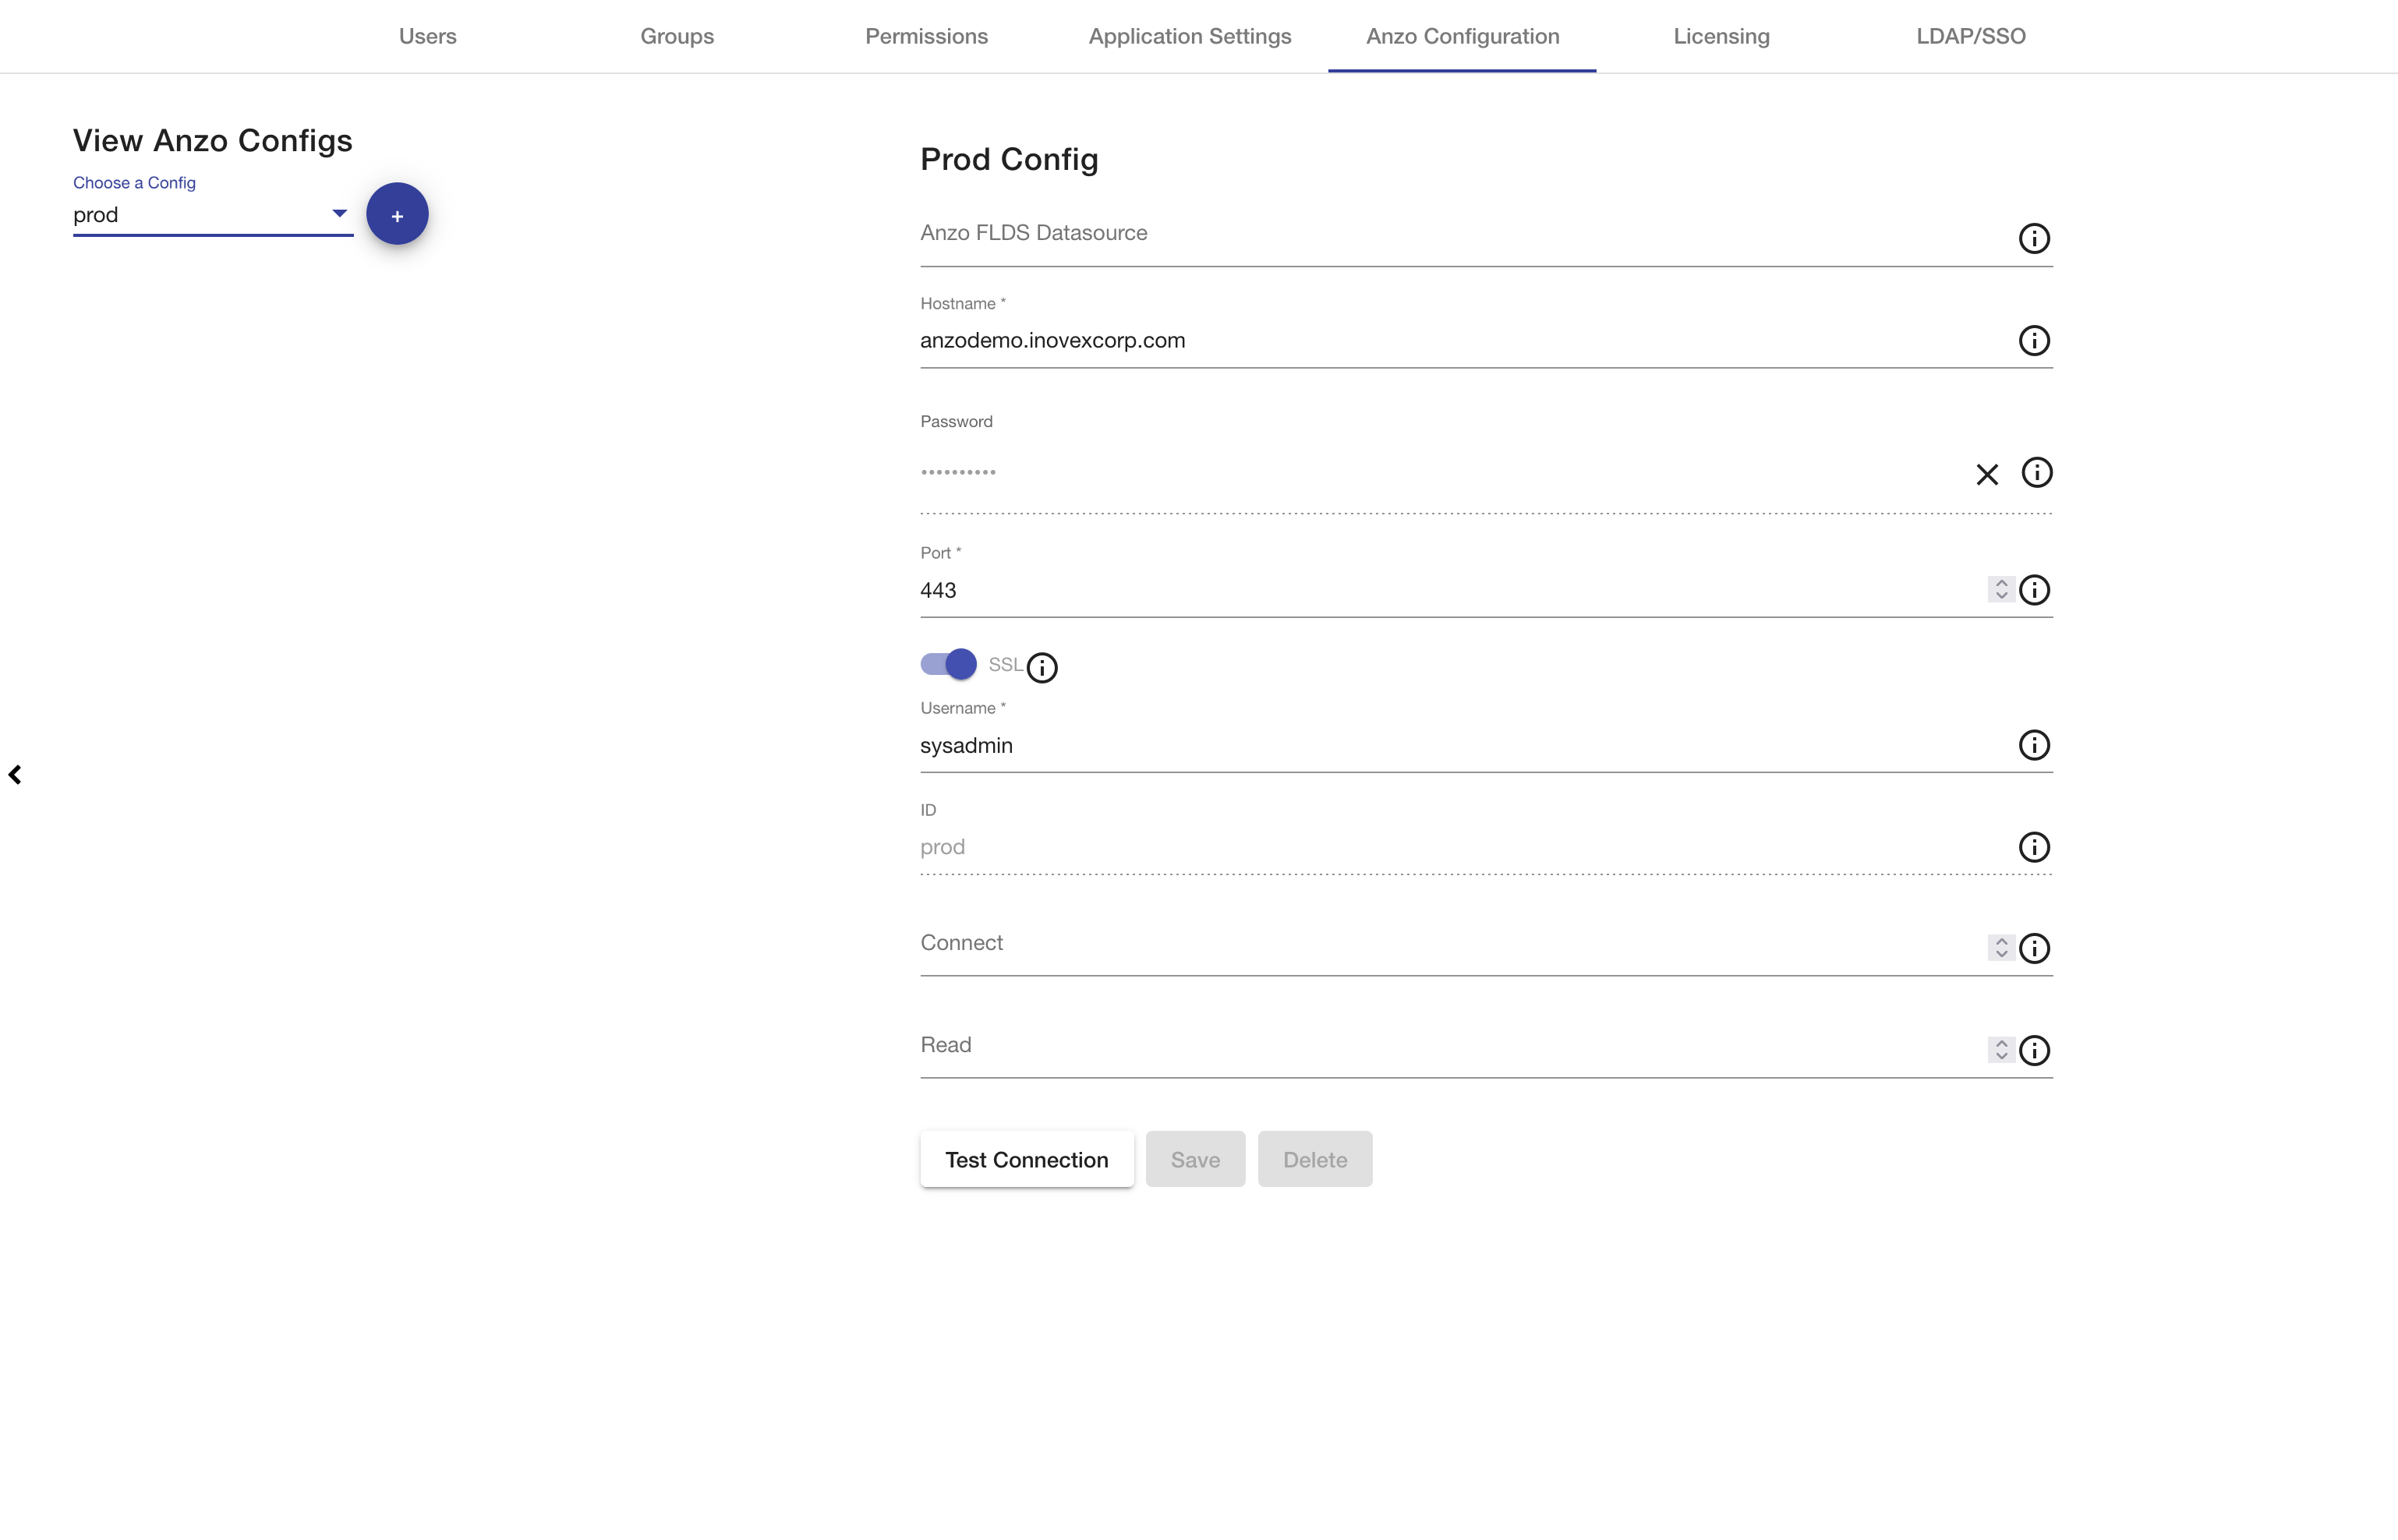Show Hostname field info icon
The width and height of the screenshot is (2398, 1540).
[x=2034, y=340]
